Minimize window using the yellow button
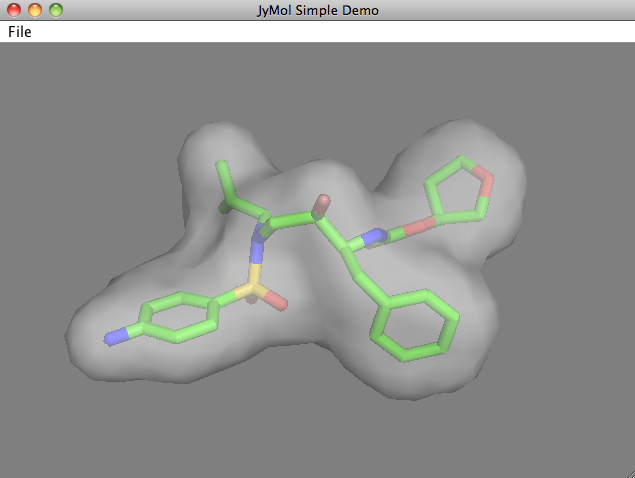The height and width of the screenshot is (478, 635). [x=34, y=10]
